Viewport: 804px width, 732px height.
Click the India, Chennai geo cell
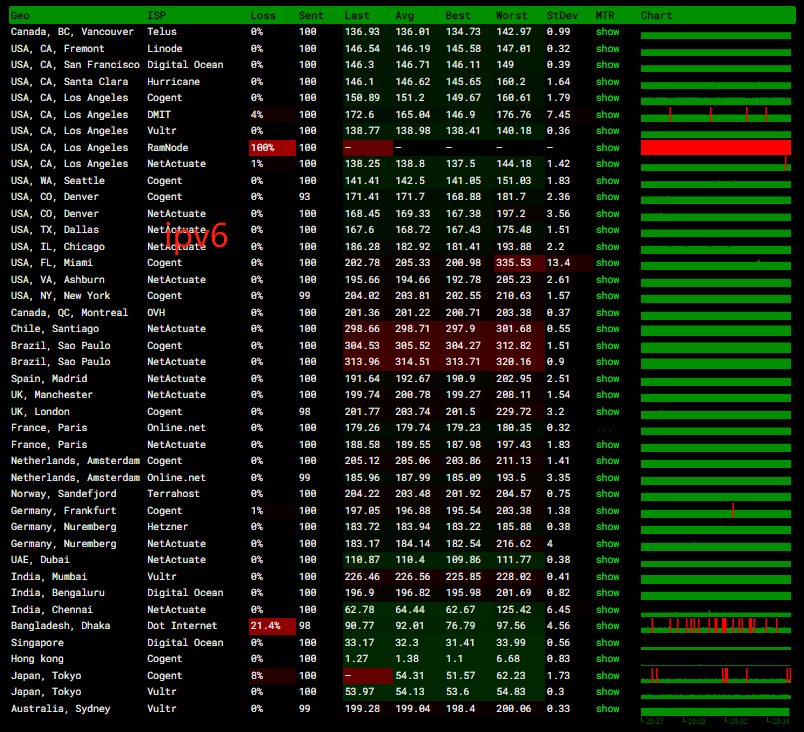coord(52,609)
